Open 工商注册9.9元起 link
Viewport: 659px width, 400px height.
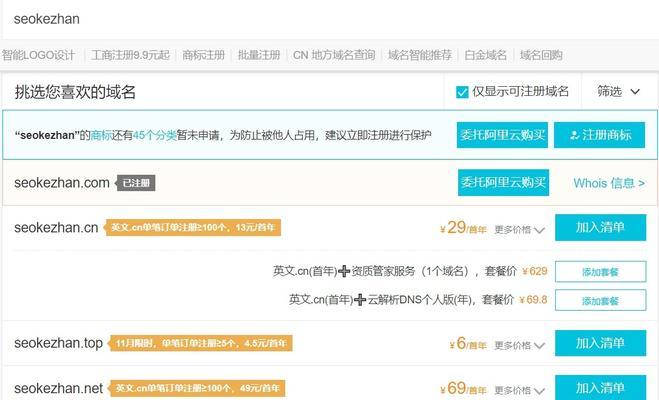(130, 55)
